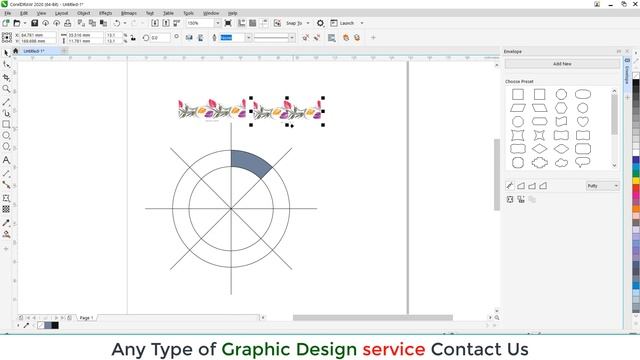Click the Paste icon in toolbar
The image size is (640, 360).
click(104, 23)
